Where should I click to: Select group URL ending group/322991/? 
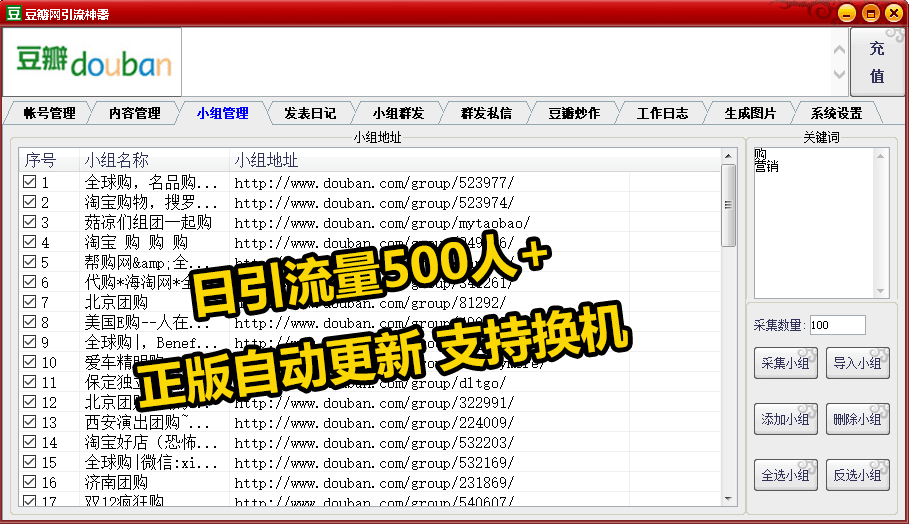click(374, 403)
